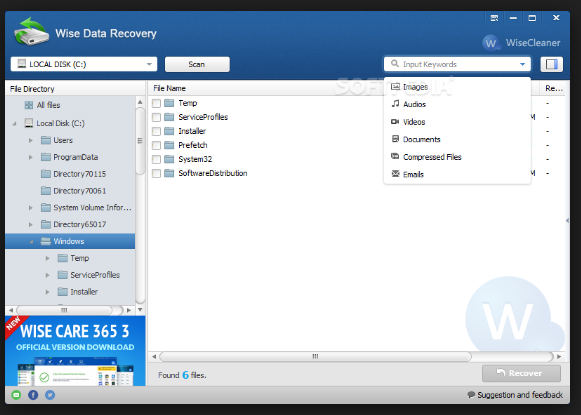This screenshot has width=581, height=415.
Task: Expand the Directory65017 node
Action: (31, 225)
